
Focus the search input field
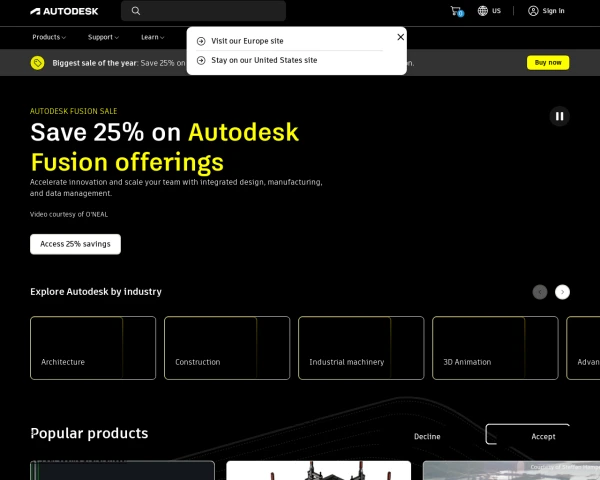203,11
